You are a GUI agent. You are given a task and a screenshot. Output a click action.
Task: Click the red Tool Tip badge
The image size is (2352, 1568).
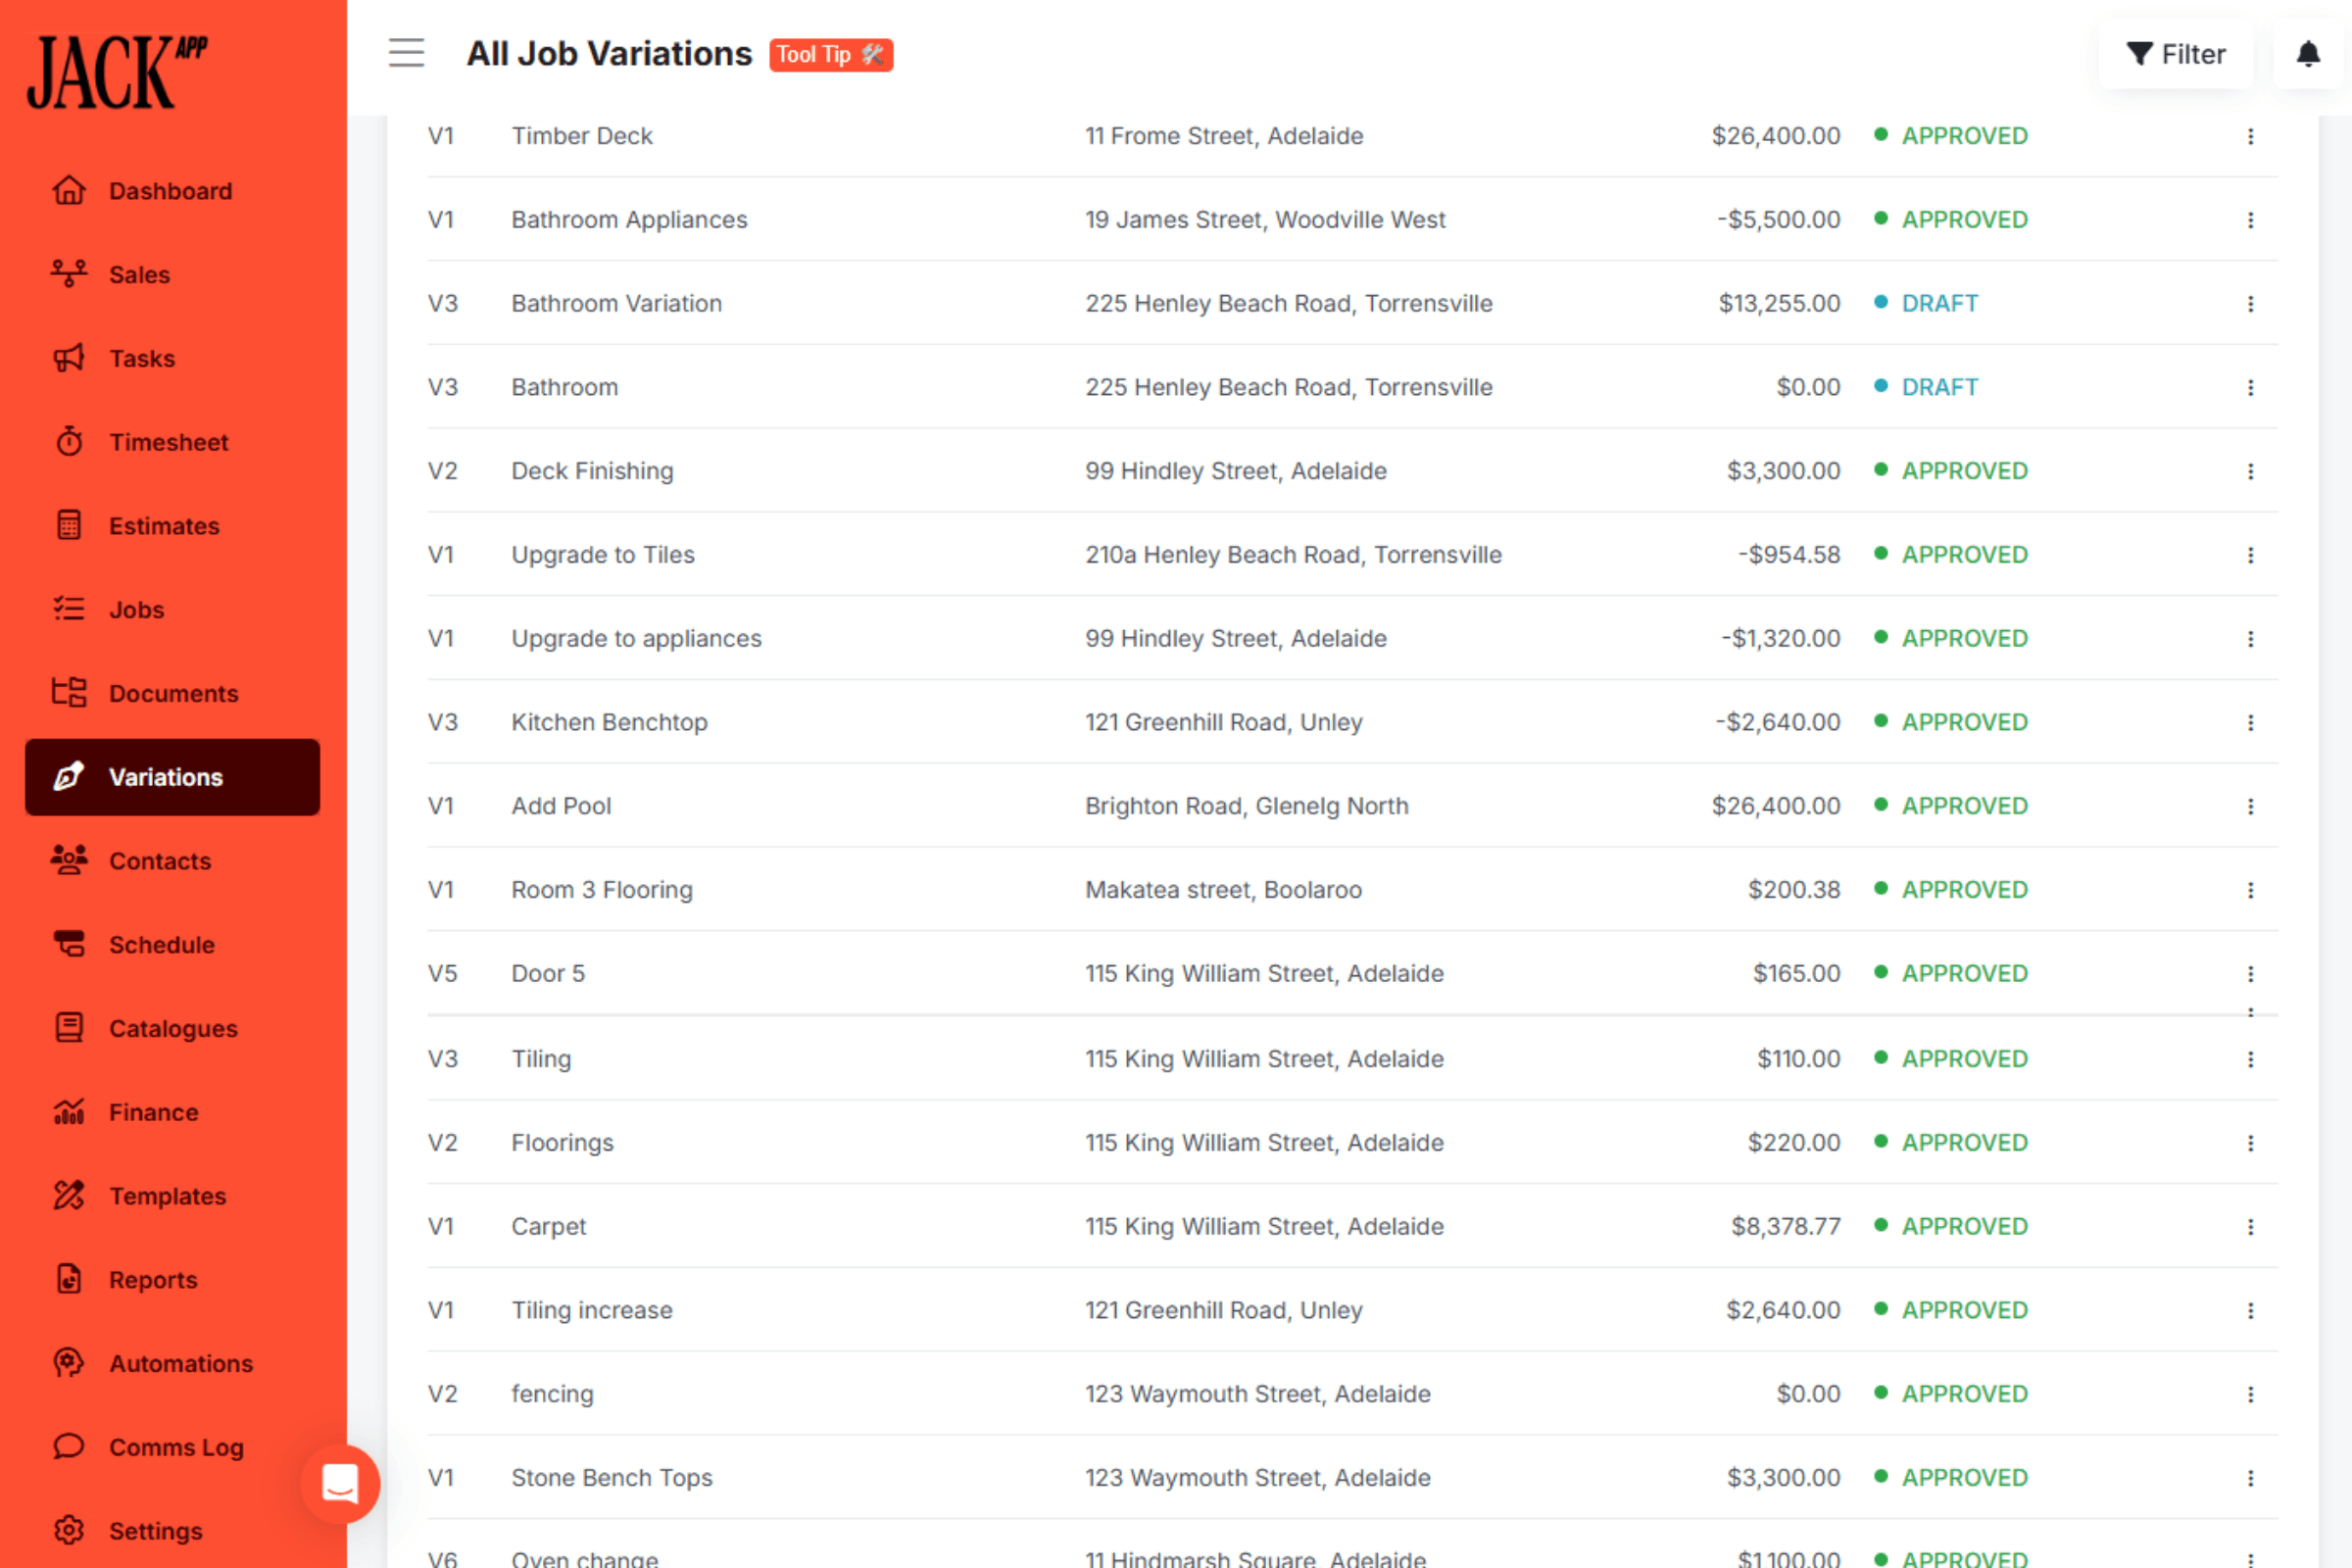(x=830, y=55)
